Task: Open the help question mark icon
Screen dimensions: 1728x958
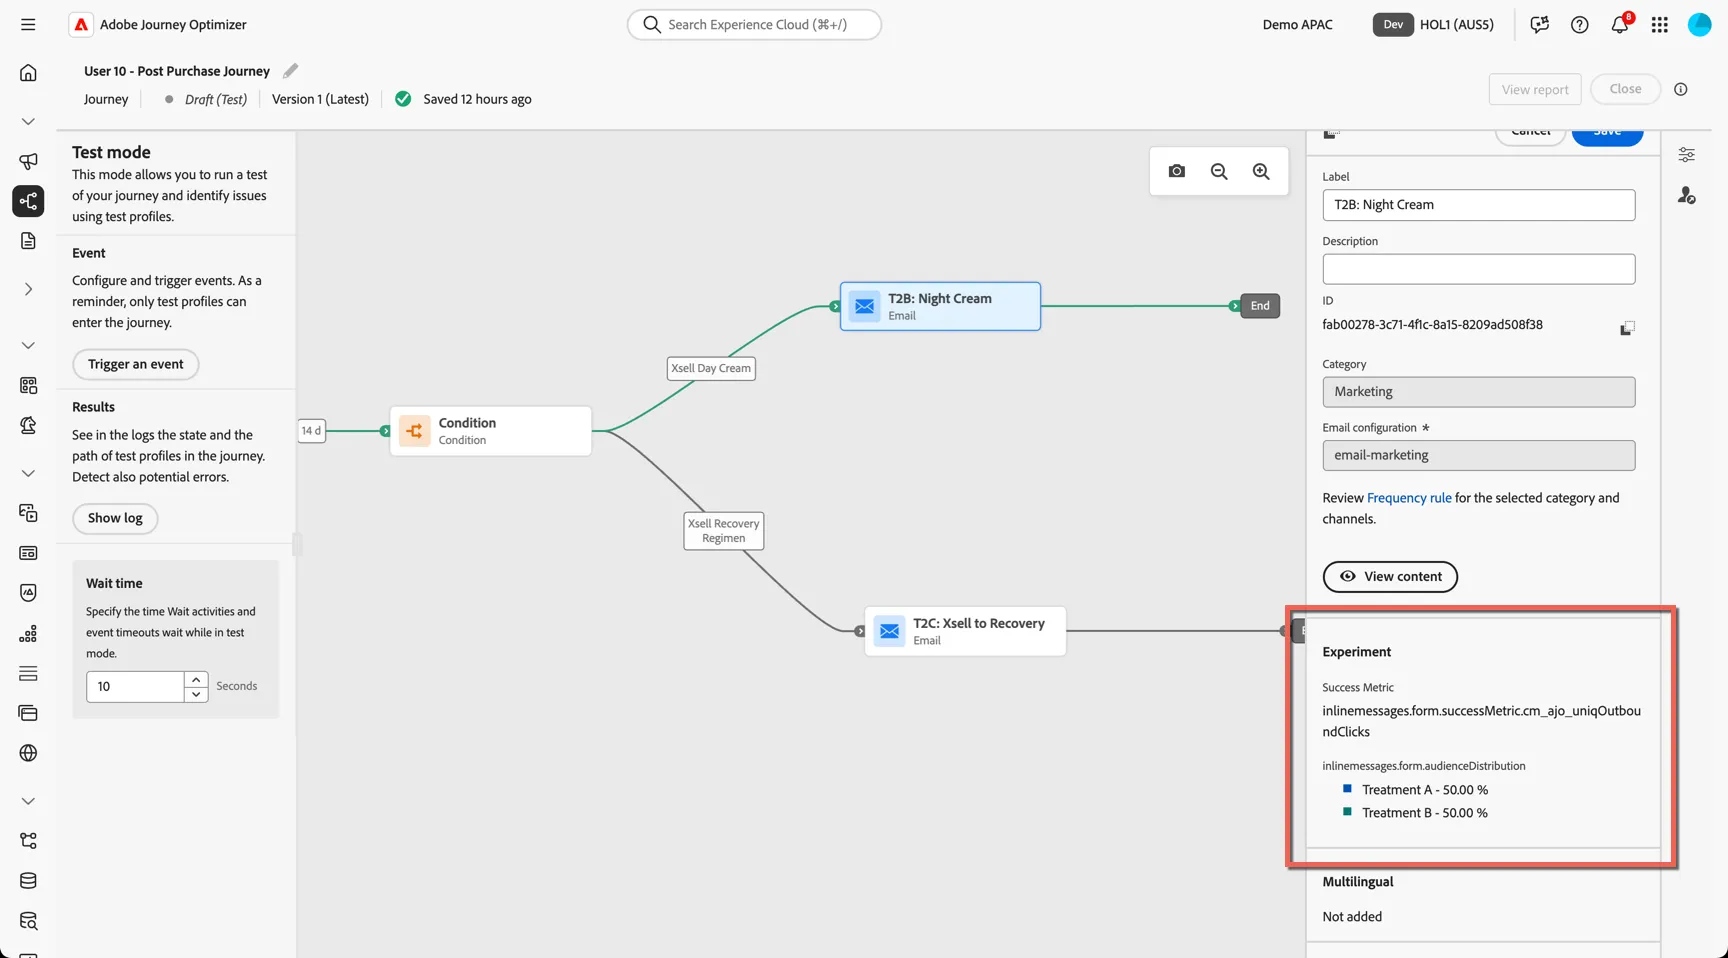Action: tap(1580, 25)
